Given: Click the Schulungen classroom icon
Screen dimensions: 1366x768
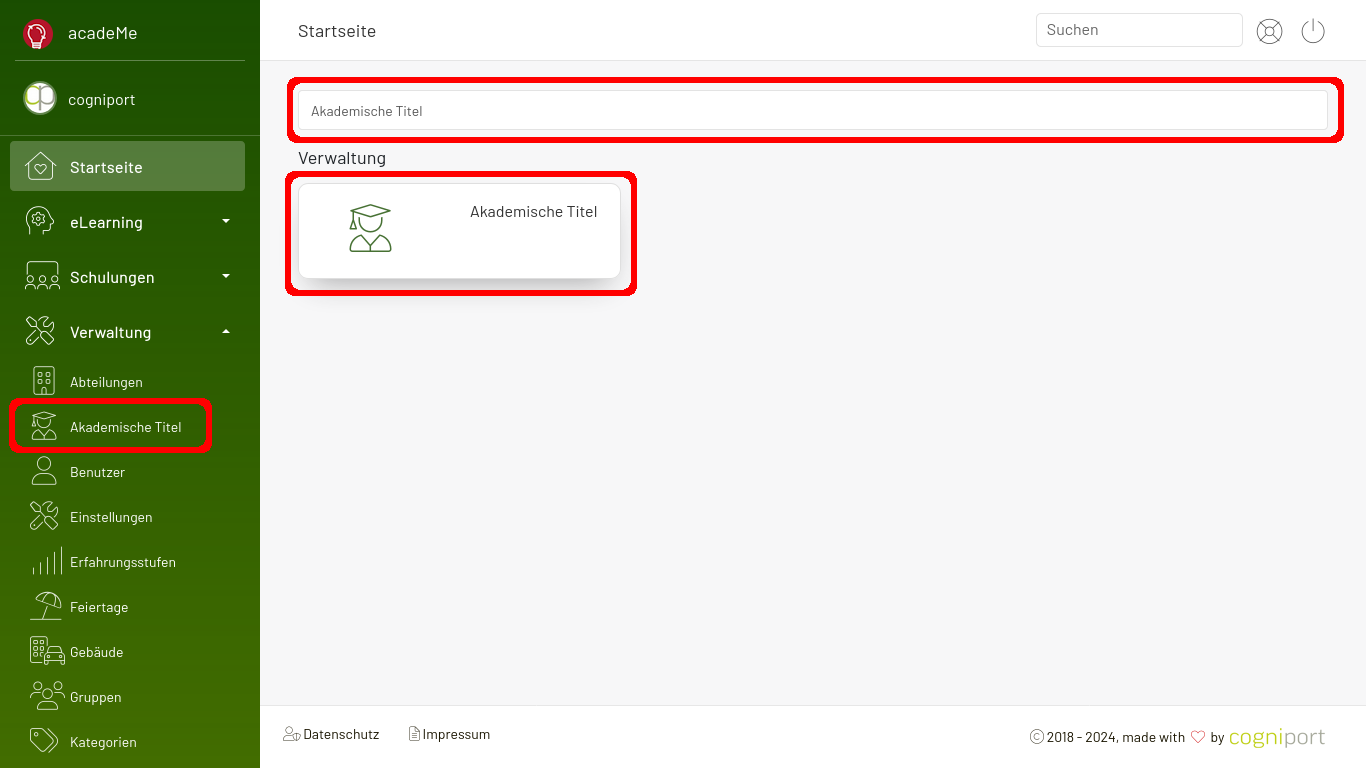Looking at the screenshot, I should tap(42, 276).
